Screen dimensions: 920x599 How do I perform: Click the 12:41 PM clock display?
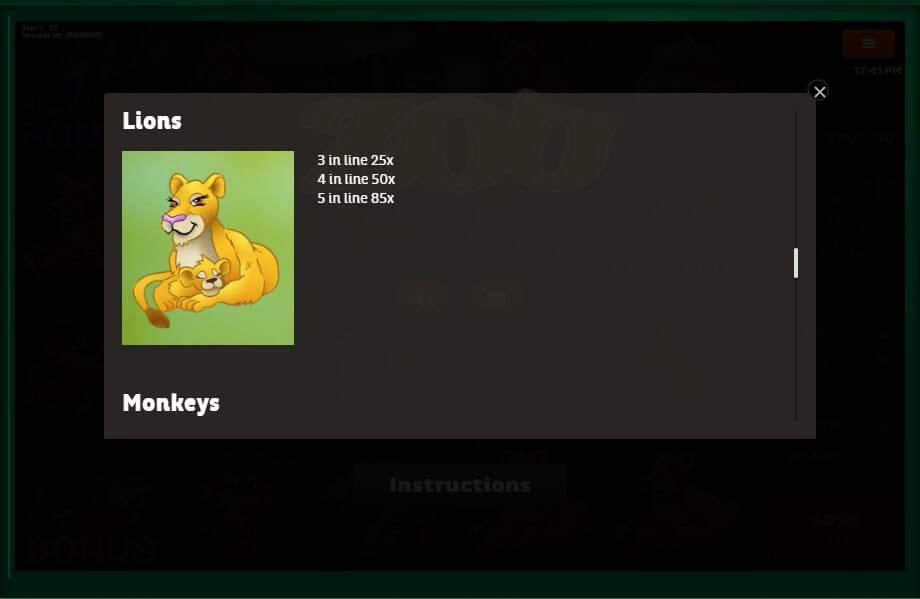[x=877, y=70]
